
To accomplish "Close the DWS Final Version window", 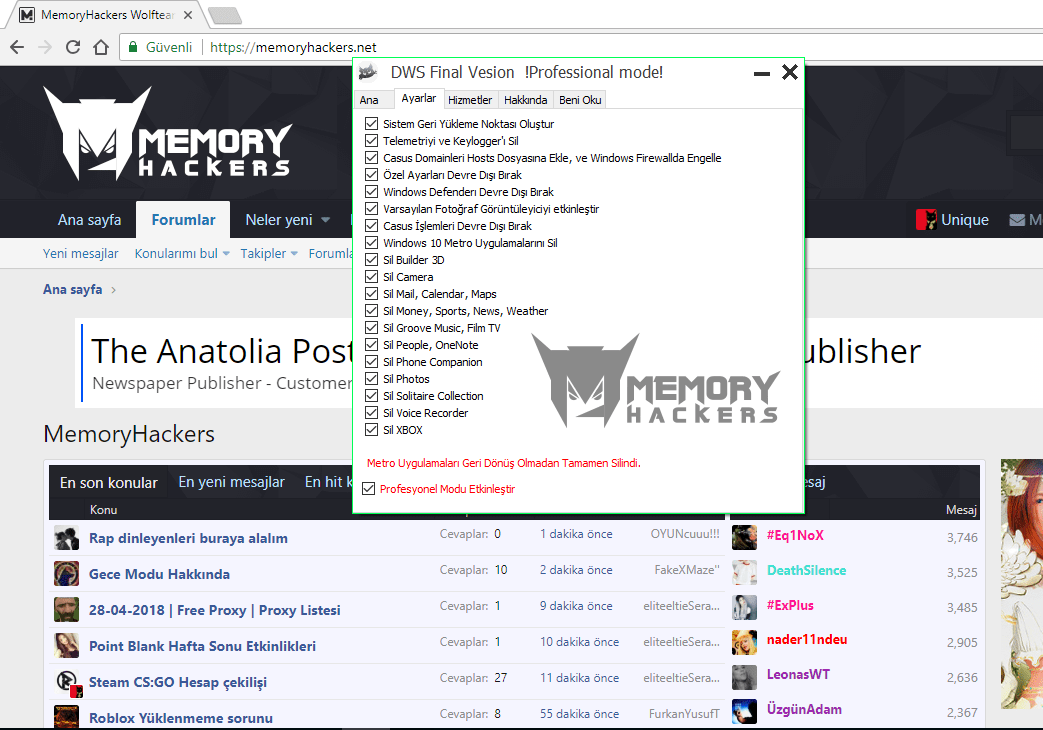I will 790,72.
